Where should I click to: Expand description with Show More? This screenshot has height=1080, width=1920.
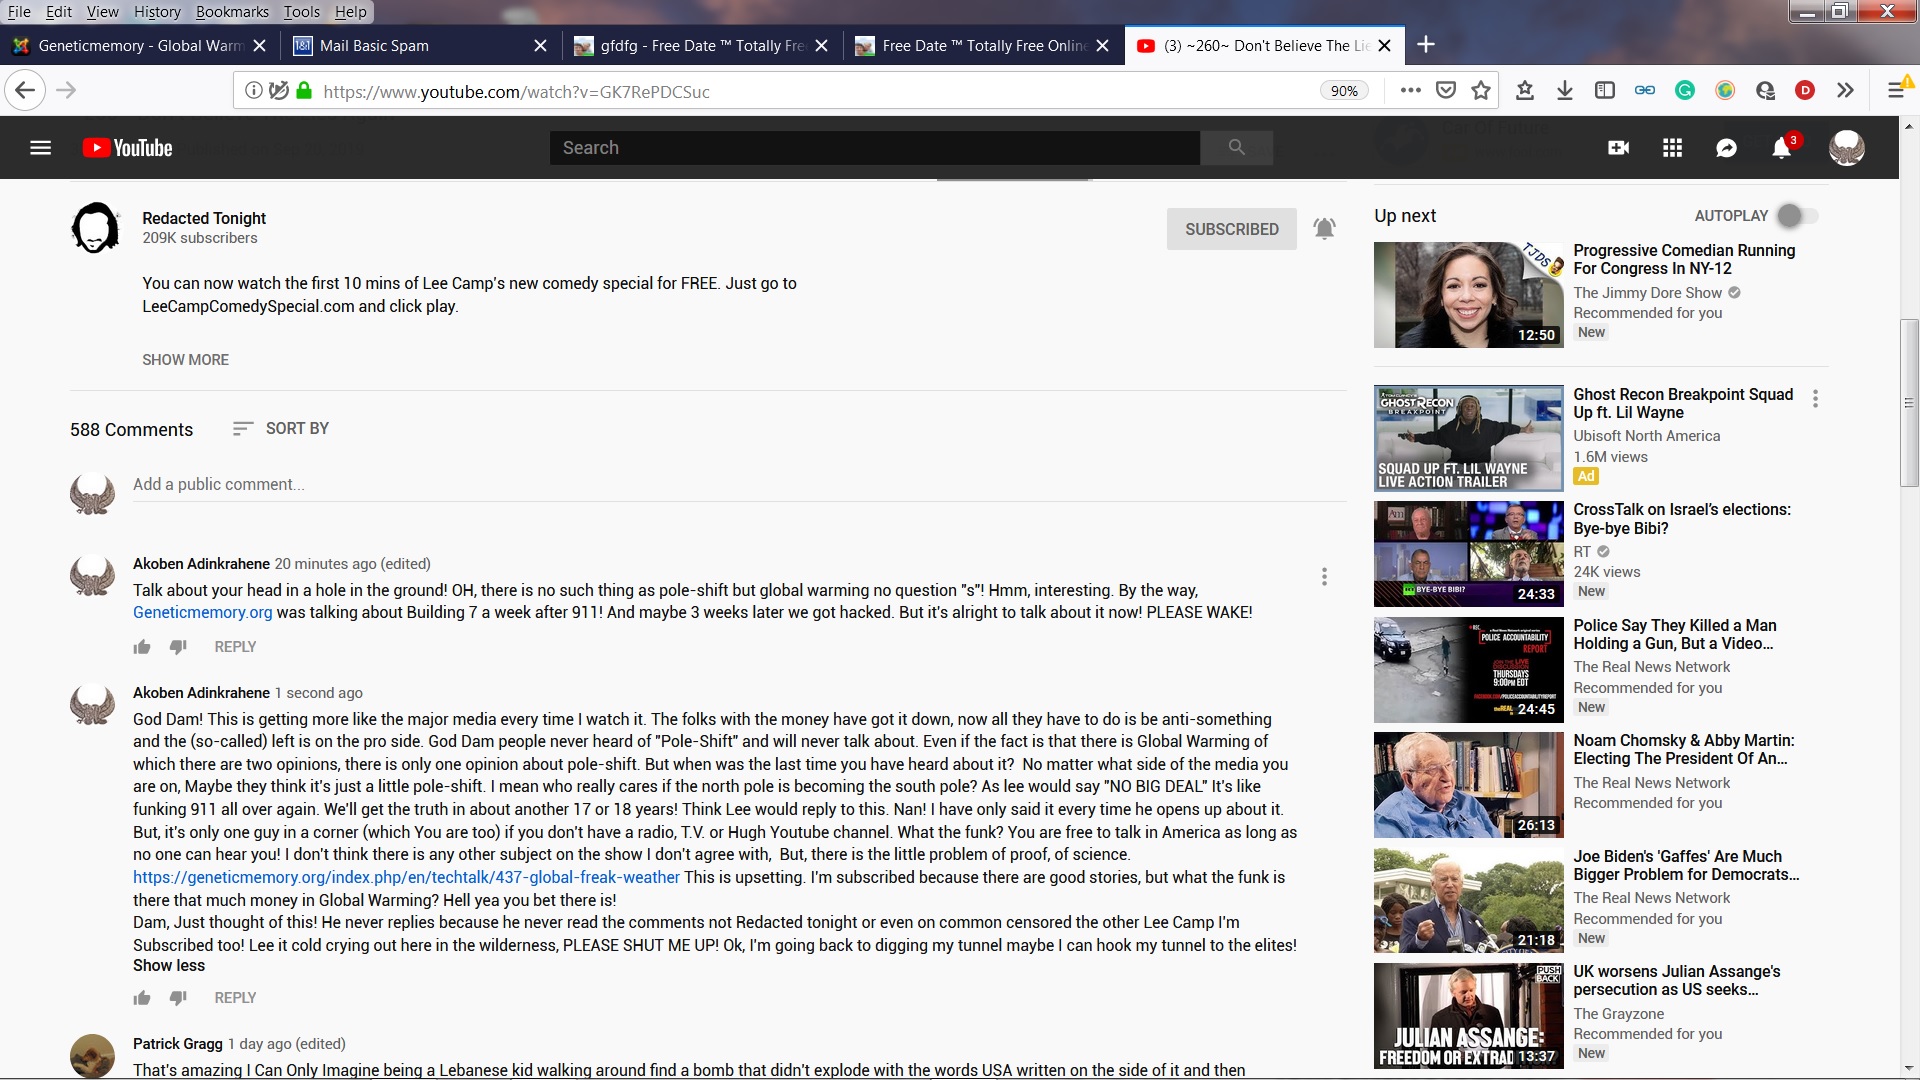pos(185,360)
